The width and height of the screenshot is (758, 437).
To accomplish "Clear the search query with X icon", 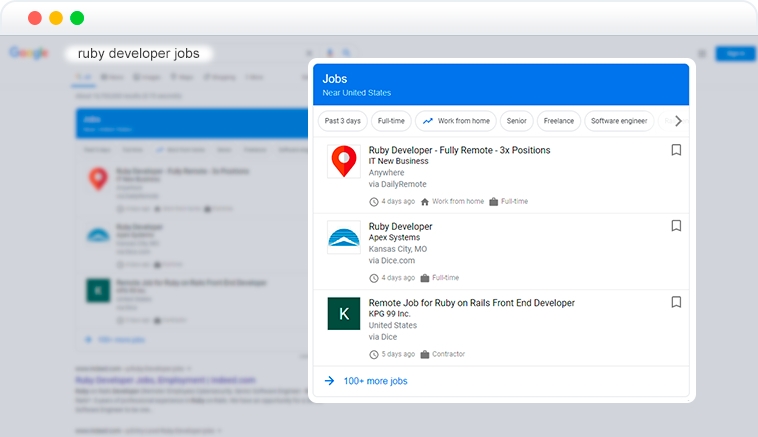I will [x=309, y=53].
